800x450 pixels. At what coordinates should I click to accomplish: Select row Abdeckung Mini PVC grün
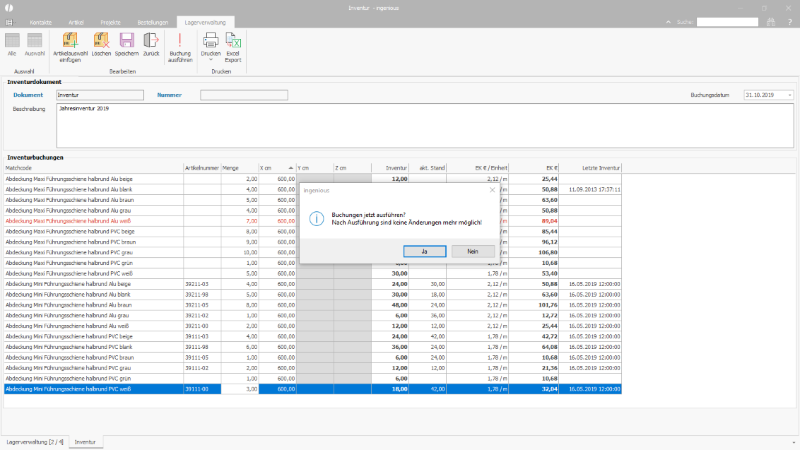coord(313,379)
